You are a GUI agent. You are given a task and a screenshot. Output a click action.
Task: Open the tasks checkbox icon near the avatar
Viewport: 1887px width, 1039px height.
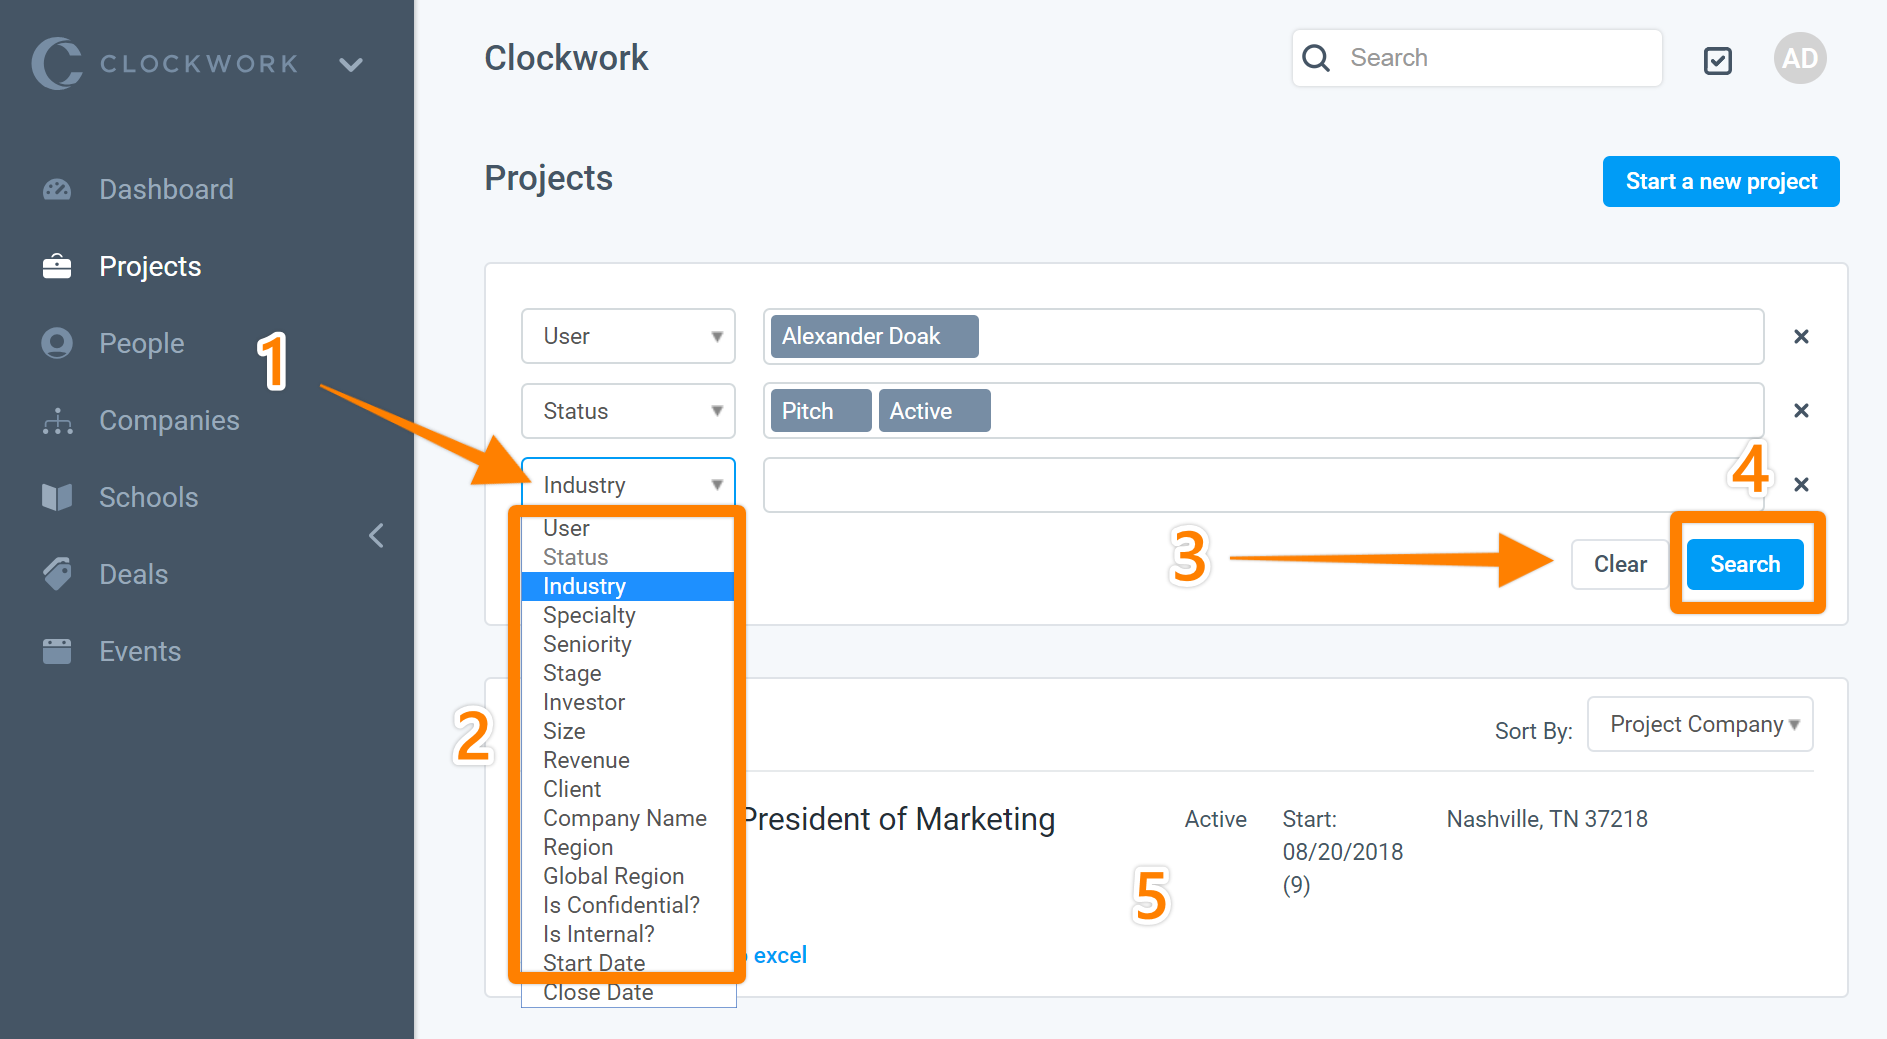click(1719, 61)
